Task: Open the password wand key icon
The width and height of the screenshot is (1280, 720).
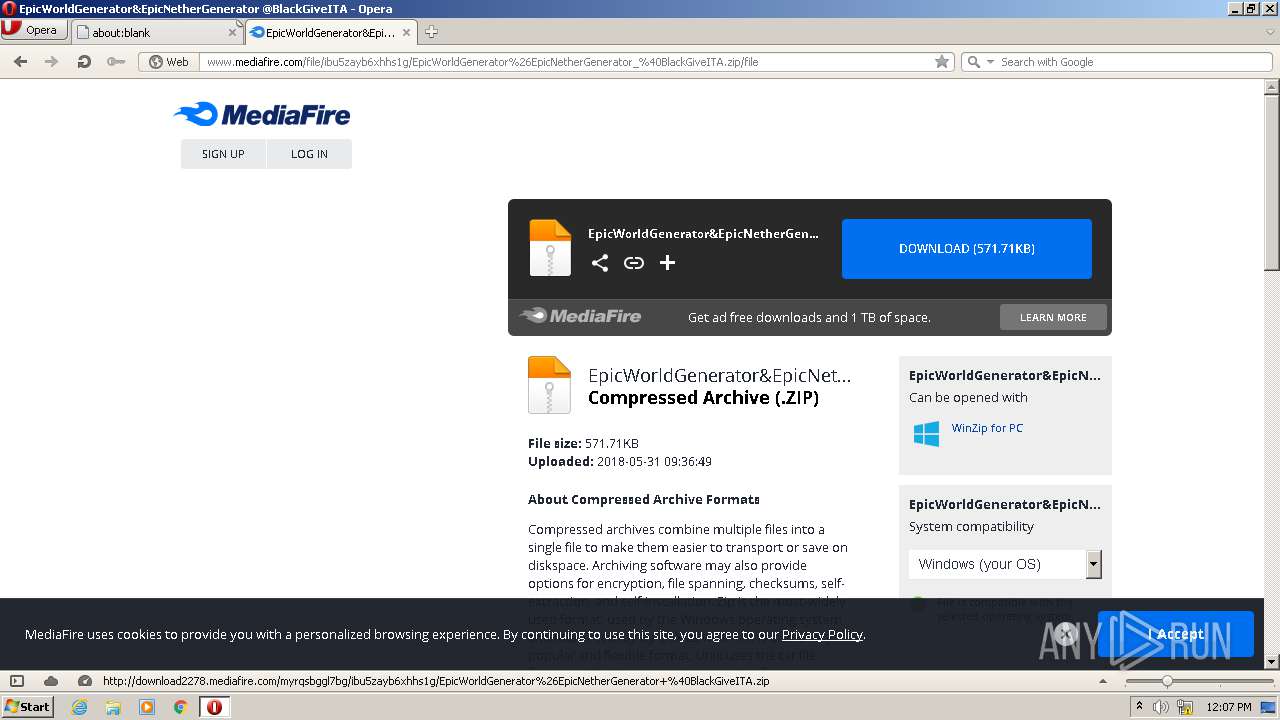Action: click(116, 61)
